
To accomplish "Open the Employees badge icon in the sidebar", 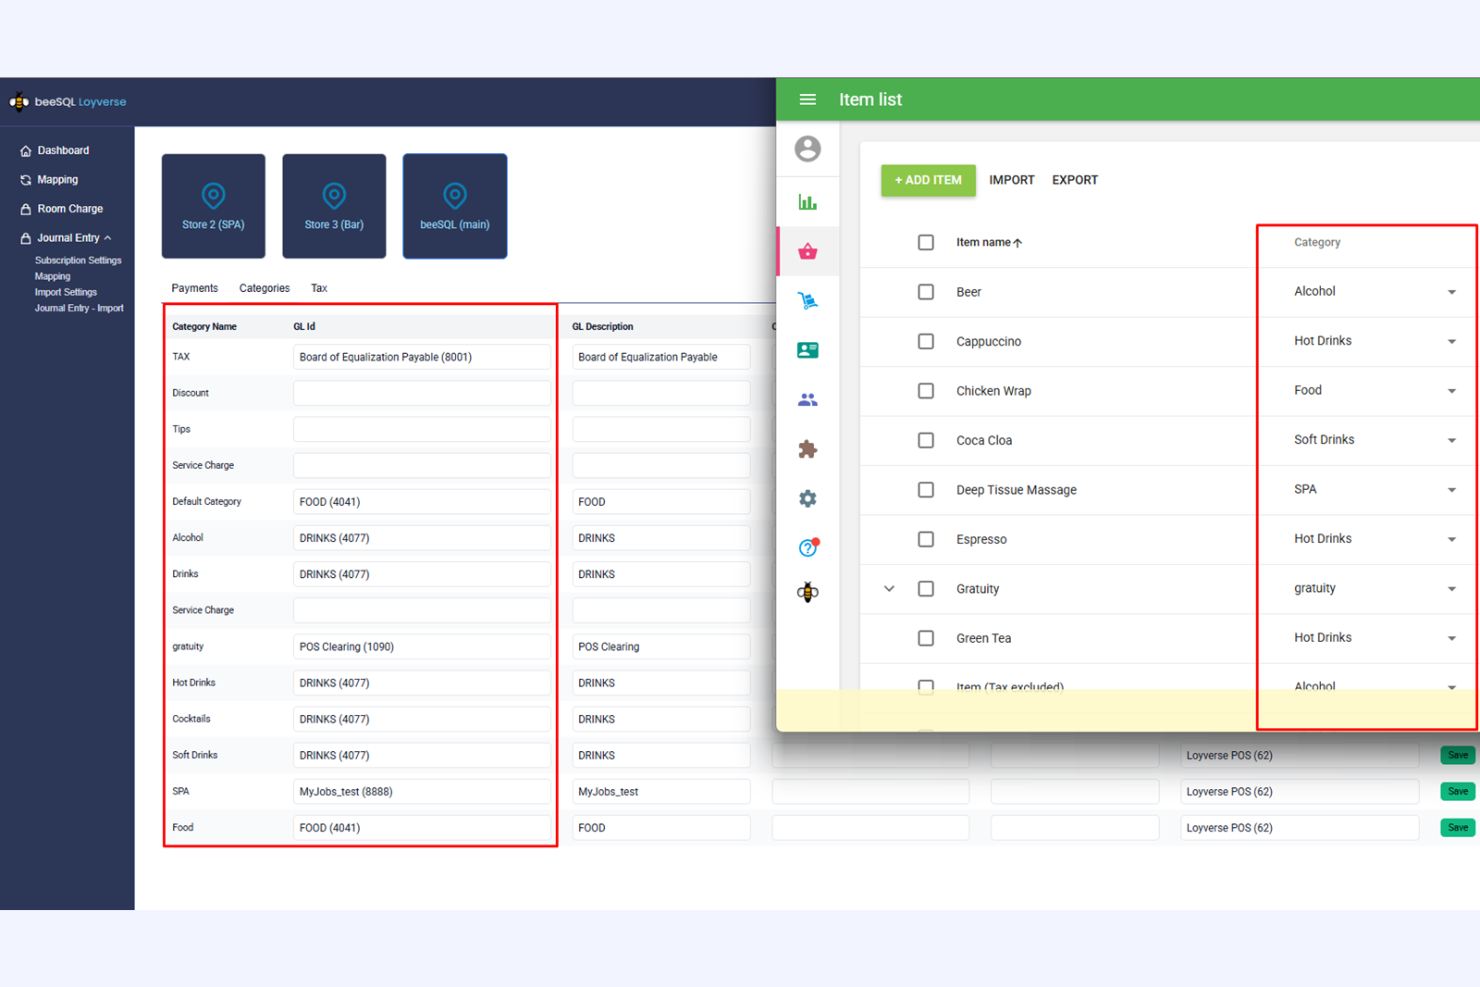I will point(808,349).
